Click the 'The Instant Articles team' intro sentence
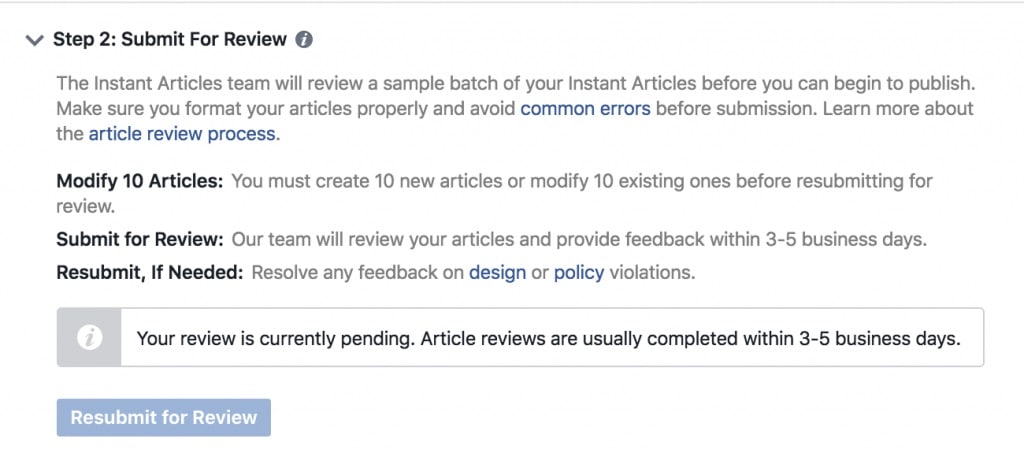This screenshot has height=457, width=1024. (x=515, y=84)
